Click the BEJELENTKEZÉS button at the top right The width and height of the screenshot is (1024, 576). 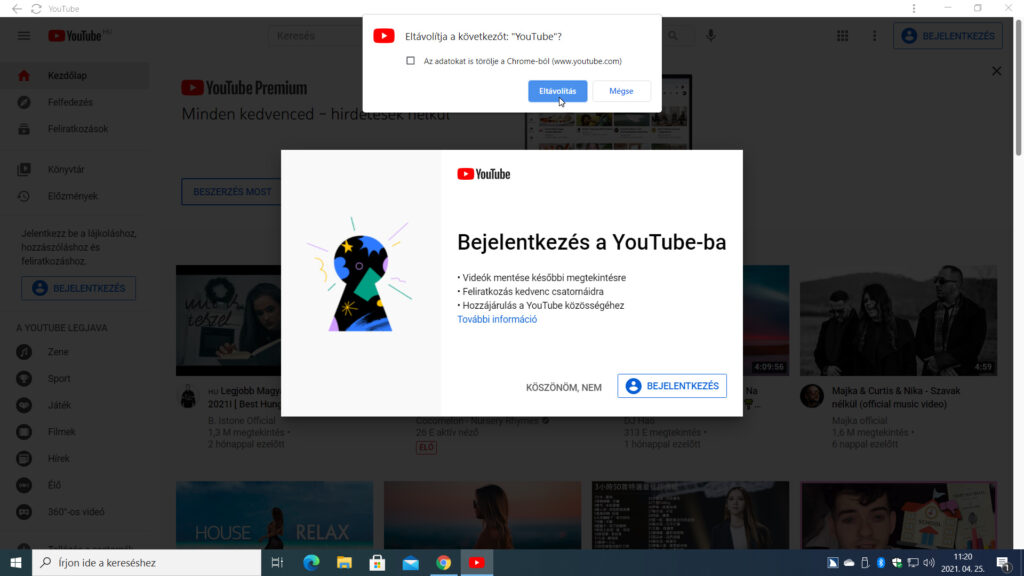click(x=948, y=36)
